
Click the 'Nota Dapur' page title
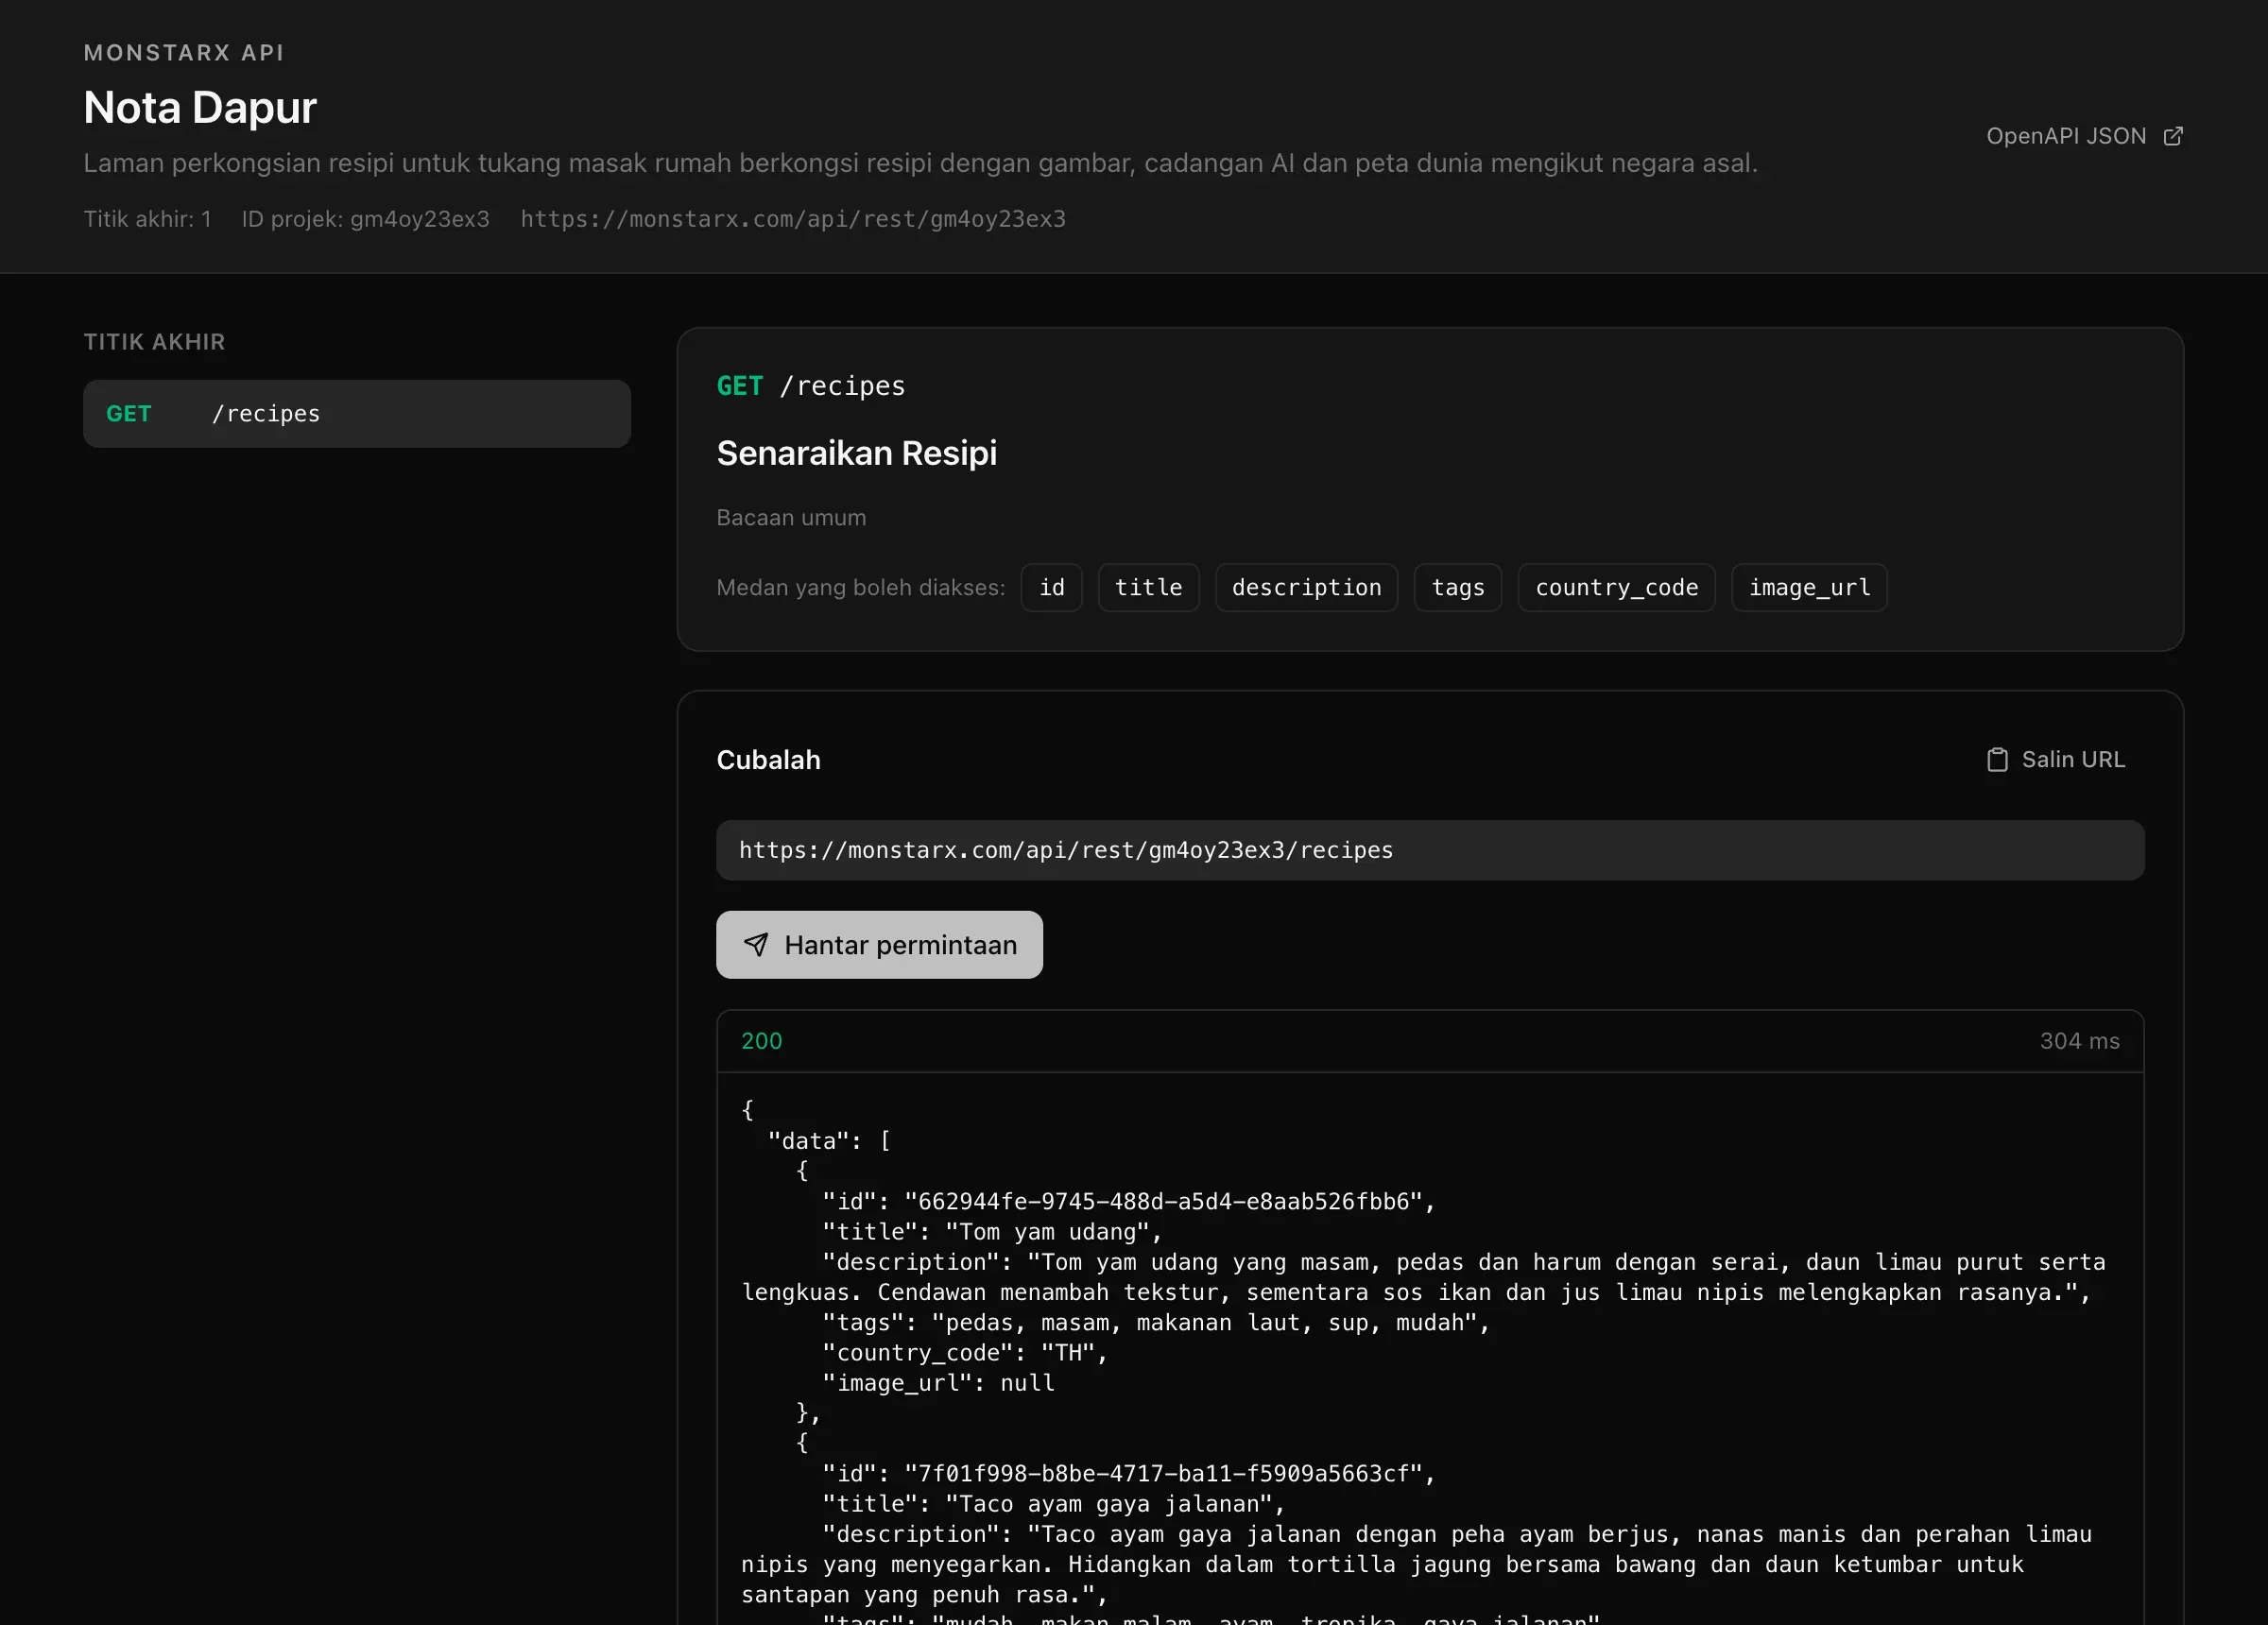coord(200,107)
